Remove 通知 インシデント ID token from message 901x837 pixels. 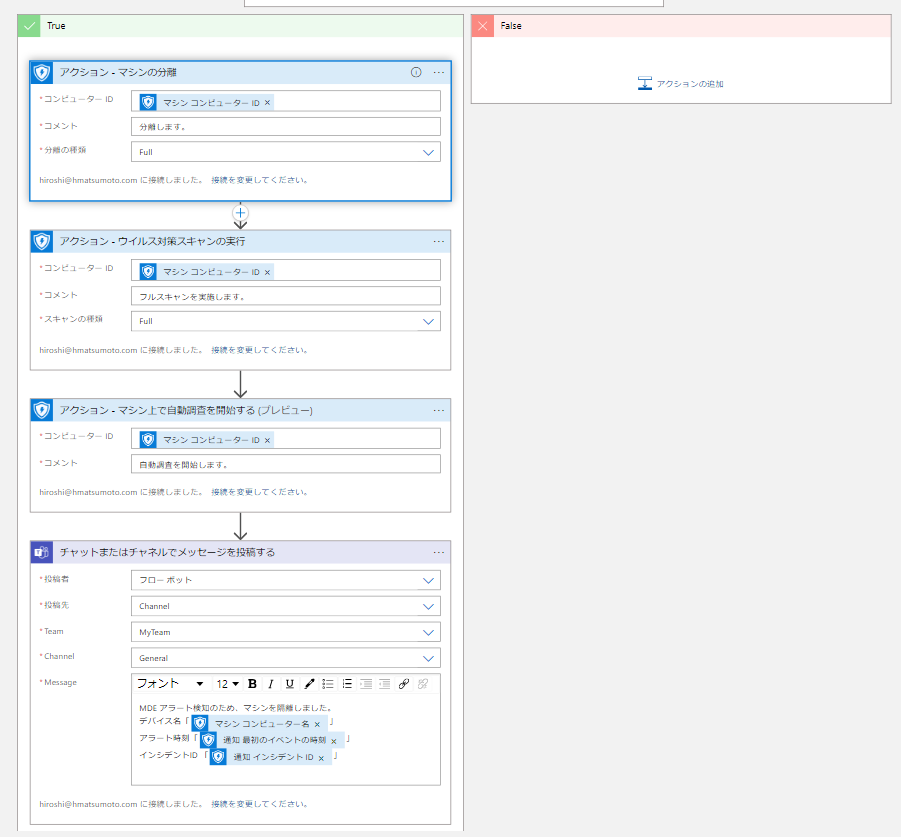321,758
